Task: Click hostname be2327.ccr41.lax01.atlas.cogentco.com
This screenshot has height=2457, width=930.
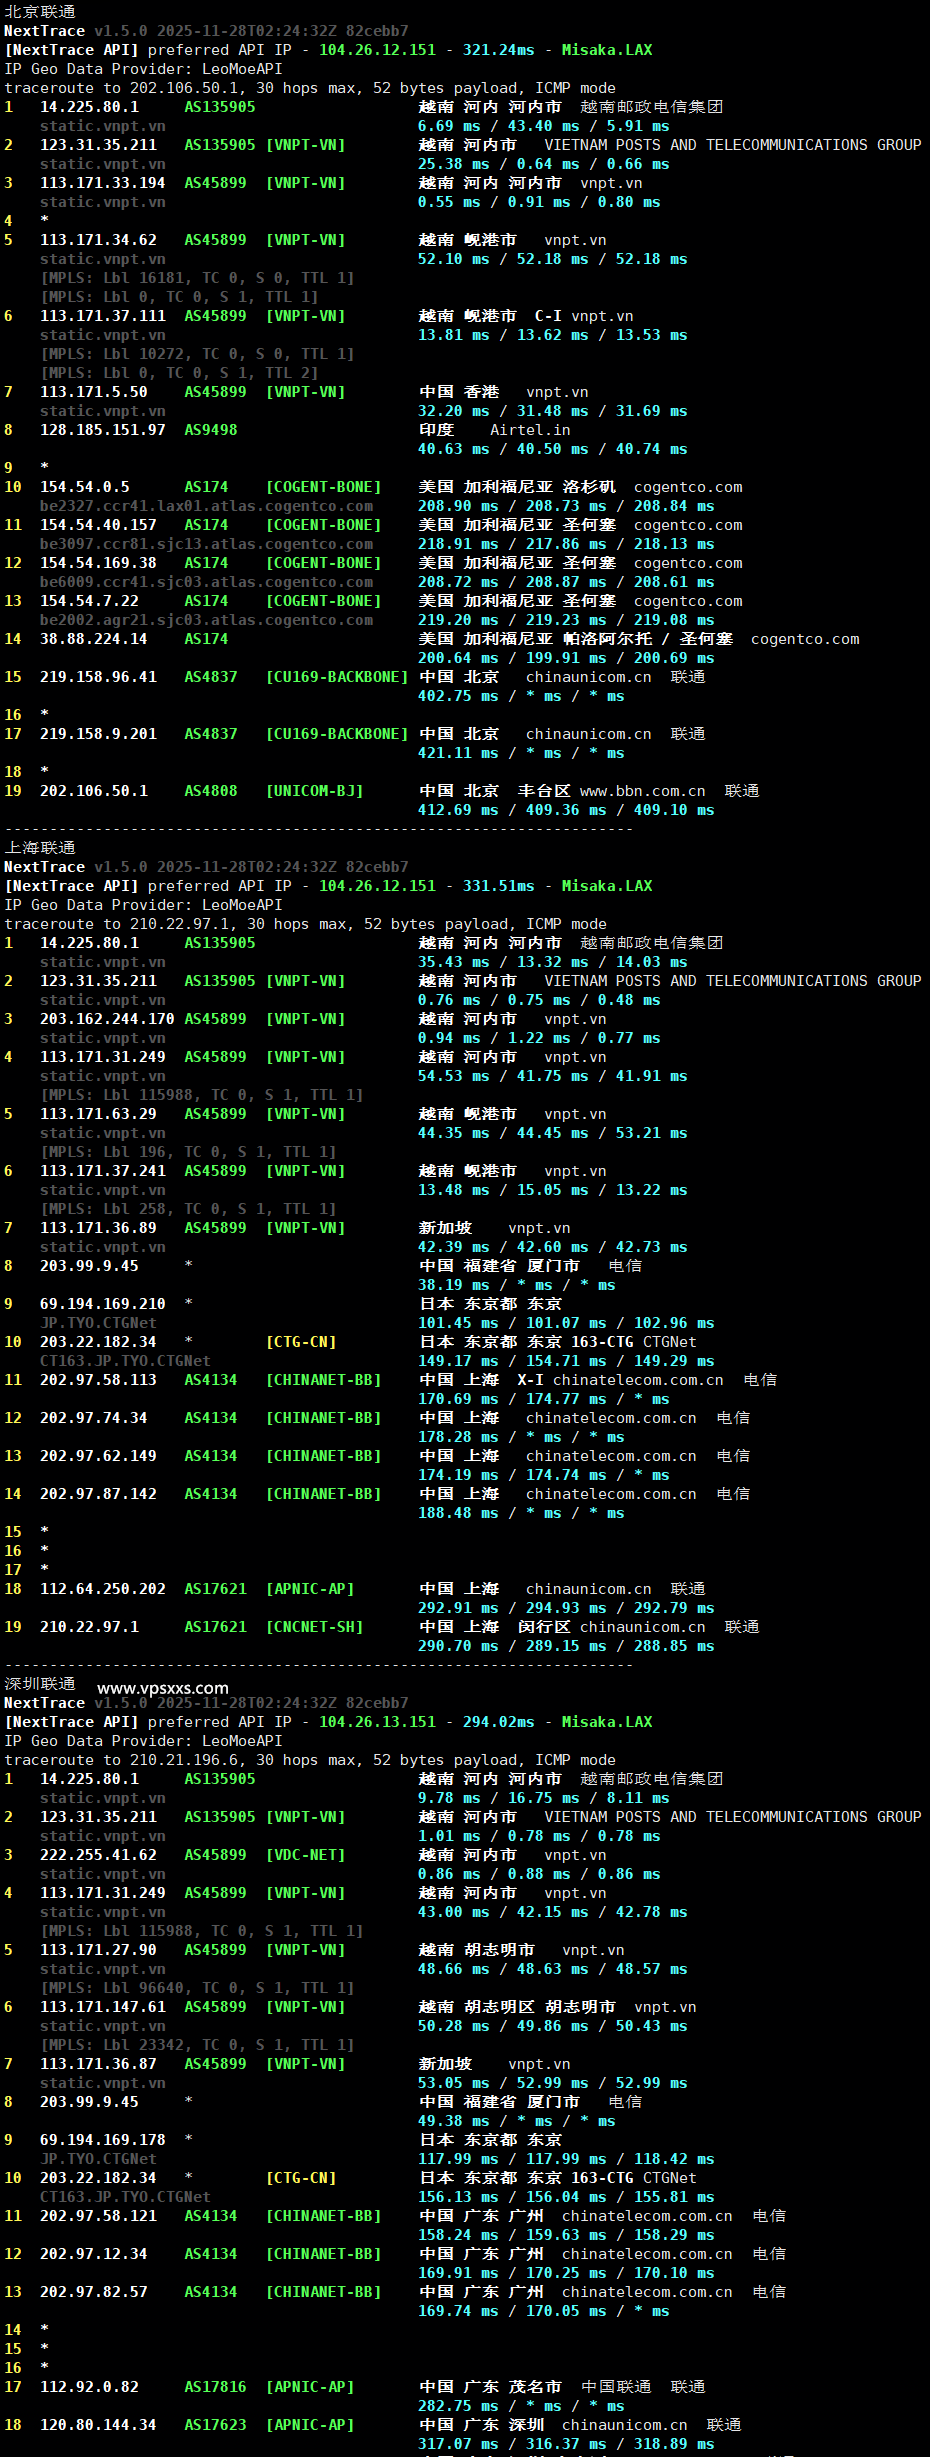Action: 206,506
